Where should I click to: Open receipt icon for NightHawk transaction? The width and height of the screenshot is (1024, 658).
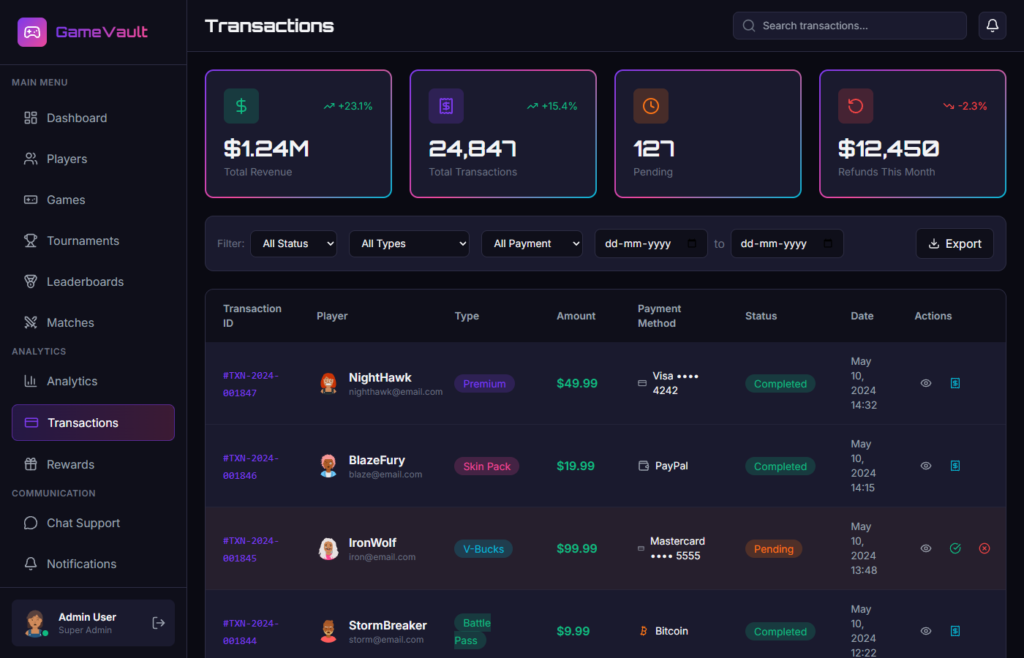coord(955,383)
